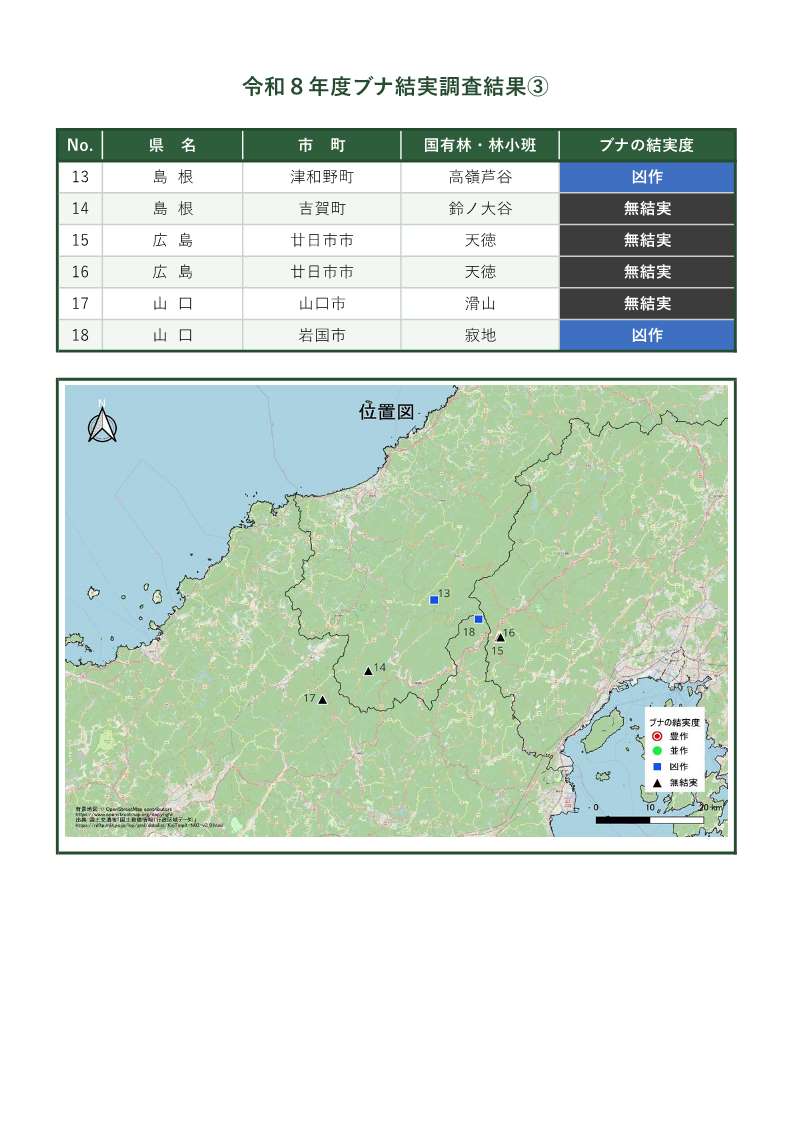Click the ブナの結実度 legend heading
The image size is (794, 1123).
point(674,723)
